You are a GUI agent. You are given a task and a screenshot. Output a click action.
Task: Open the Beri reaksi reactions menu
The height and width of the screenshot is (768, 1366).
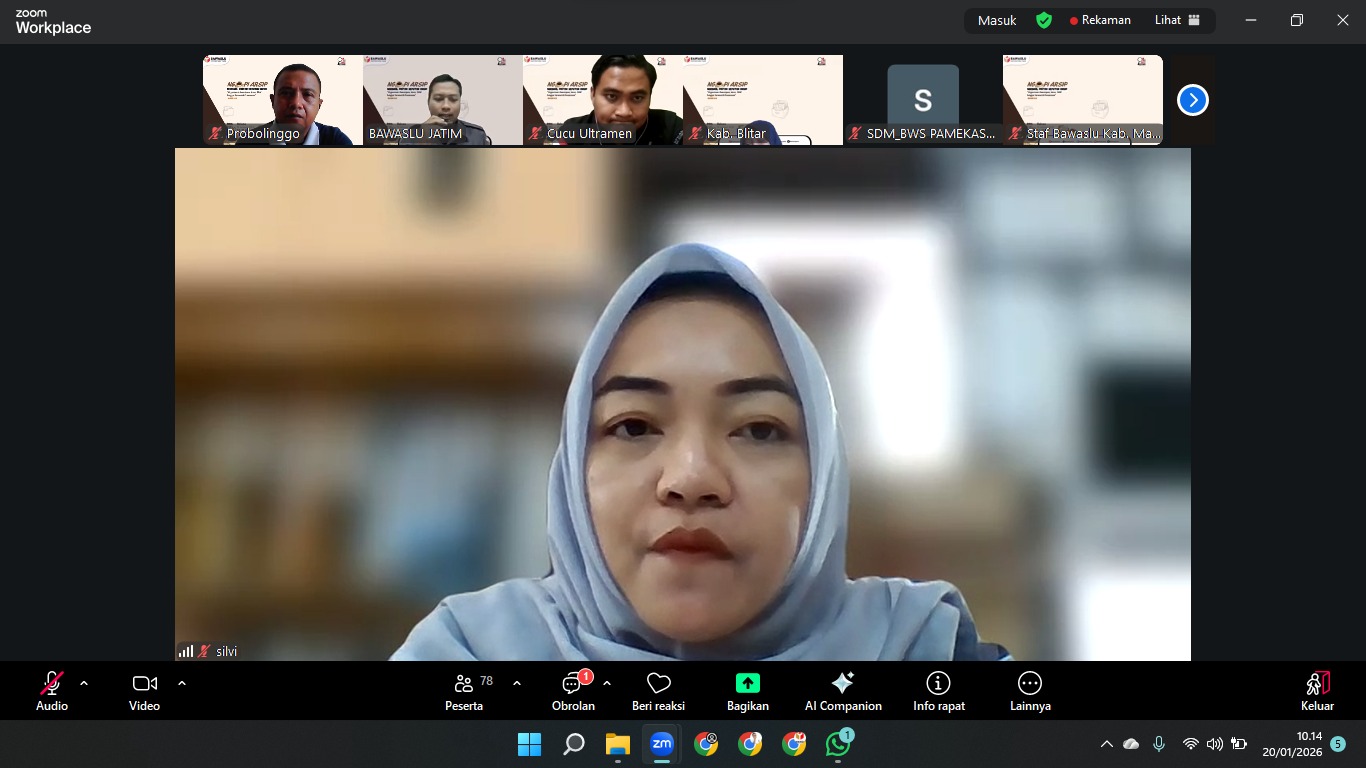(658, 690)
